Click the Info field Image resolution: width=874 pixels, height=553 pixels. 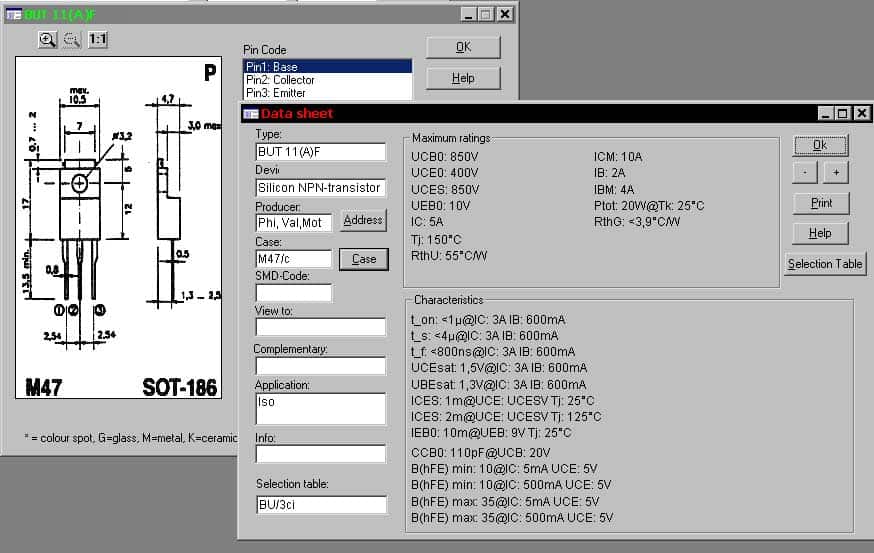[x=321, y=454]
